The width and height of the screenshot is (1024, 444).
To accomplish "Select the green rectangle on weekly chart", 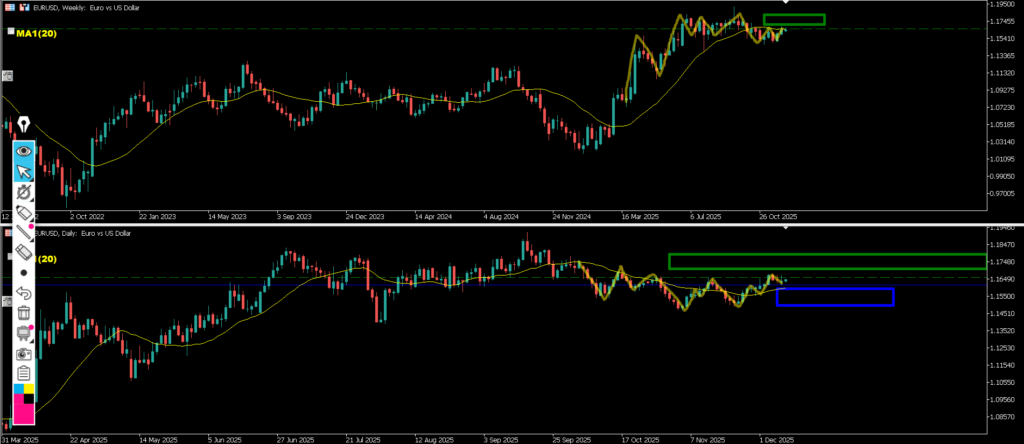I will pyautogui.click(x=793, y=19).
